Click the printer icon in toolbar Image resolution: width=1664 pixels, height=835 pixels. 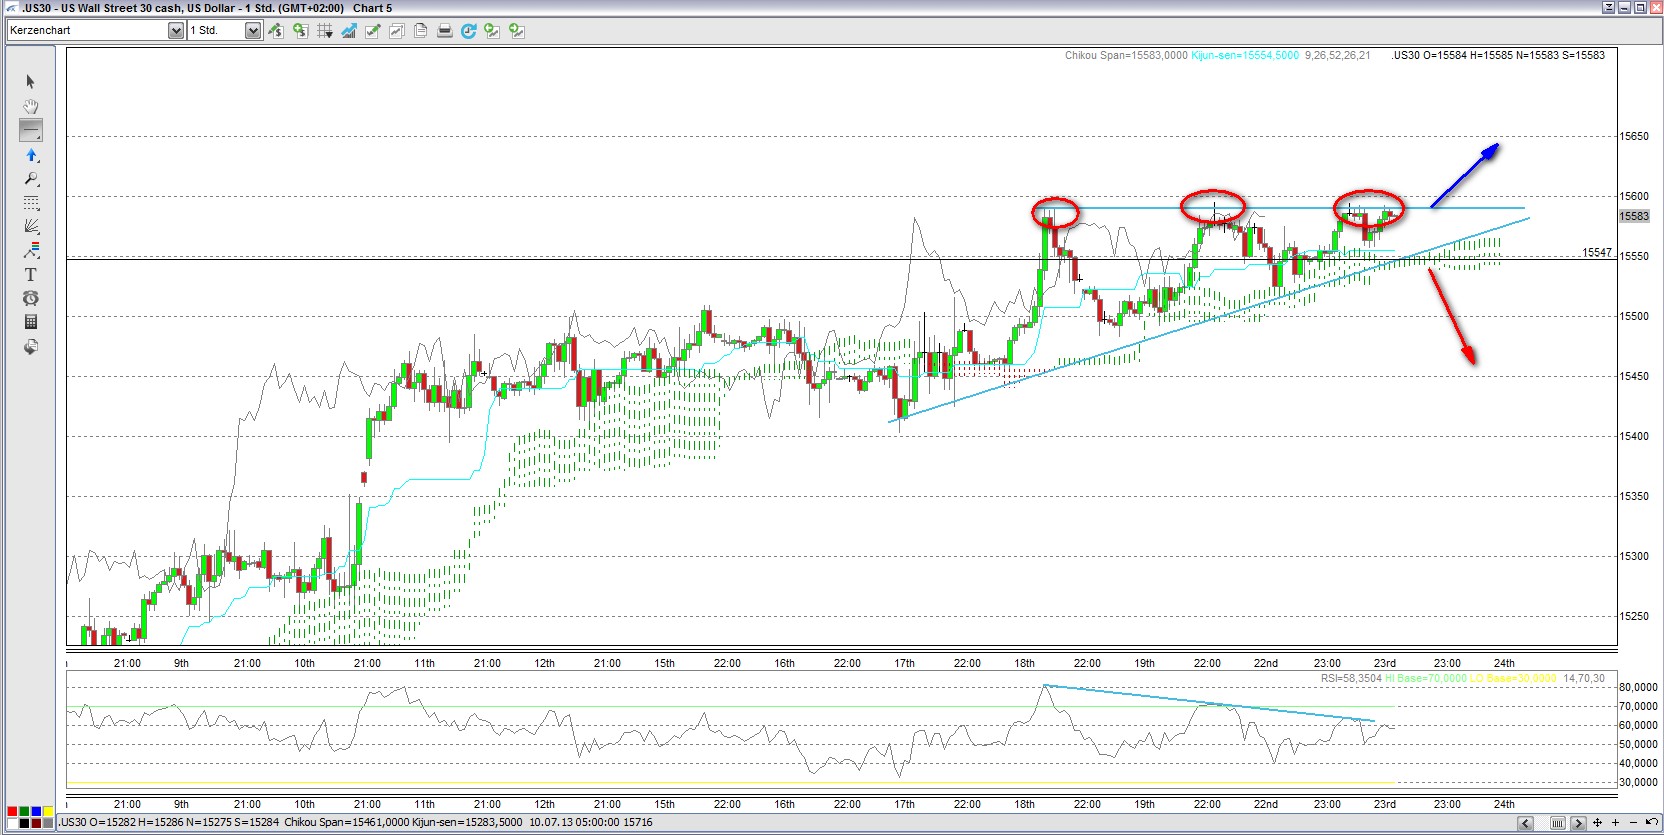click(x=445, y=31)
